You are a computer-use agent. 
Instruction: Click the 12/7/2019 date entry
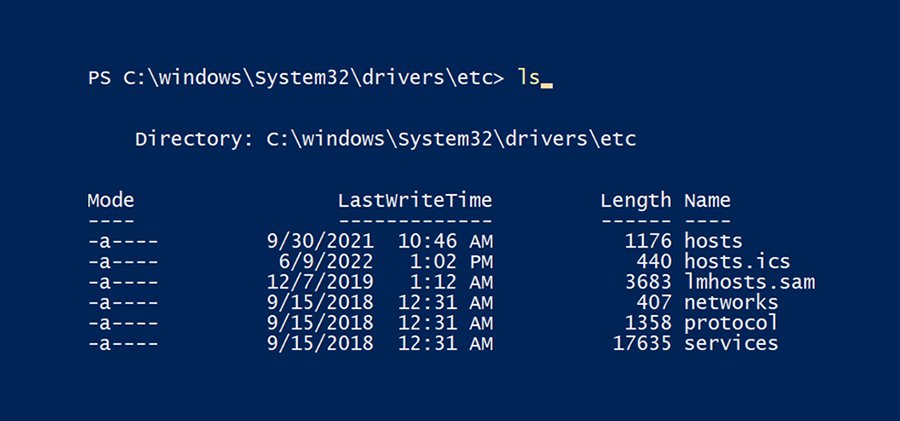[x=320, y=282]
